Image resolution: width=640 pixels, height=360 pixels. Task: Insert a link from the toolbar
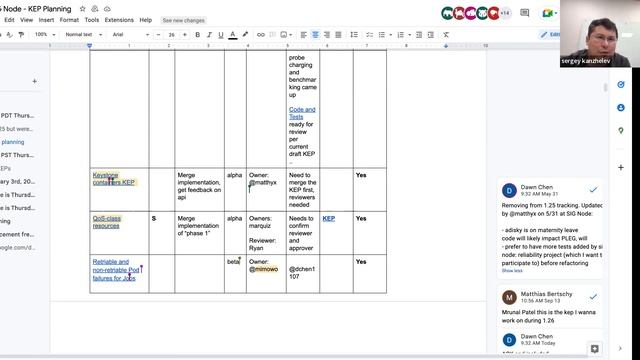260,35
